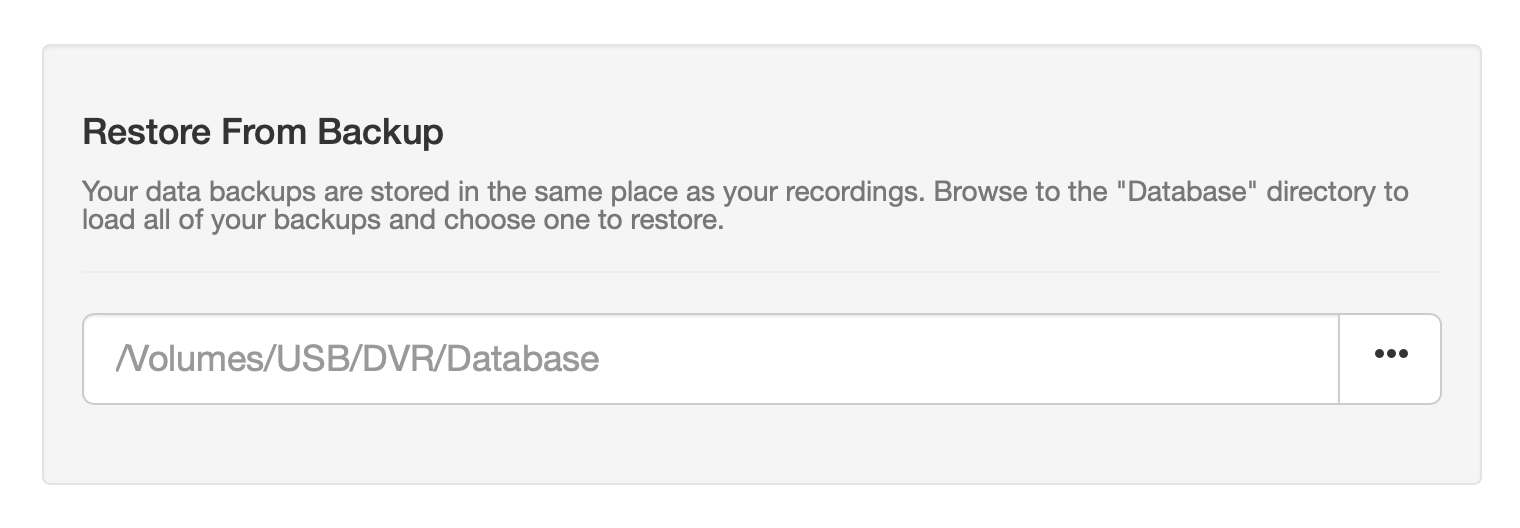Click the horizontal divider below the description
1520x528 pixels.
(760, 271)
